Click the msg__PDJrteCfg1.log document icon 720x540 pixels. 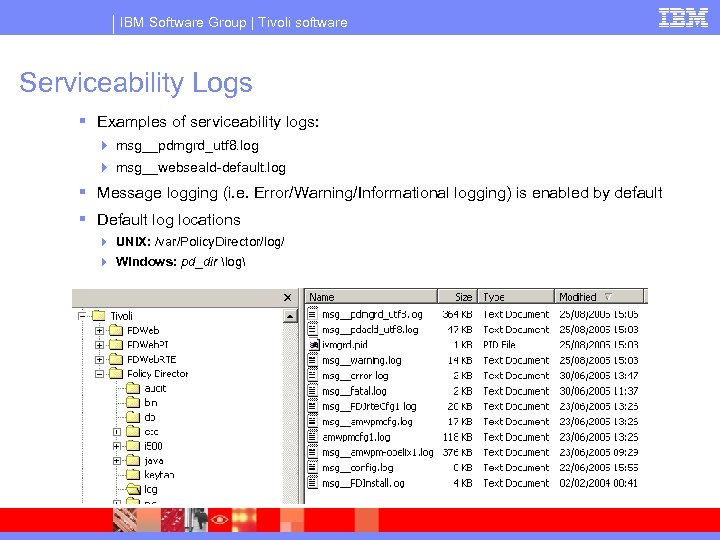(313, 406)
